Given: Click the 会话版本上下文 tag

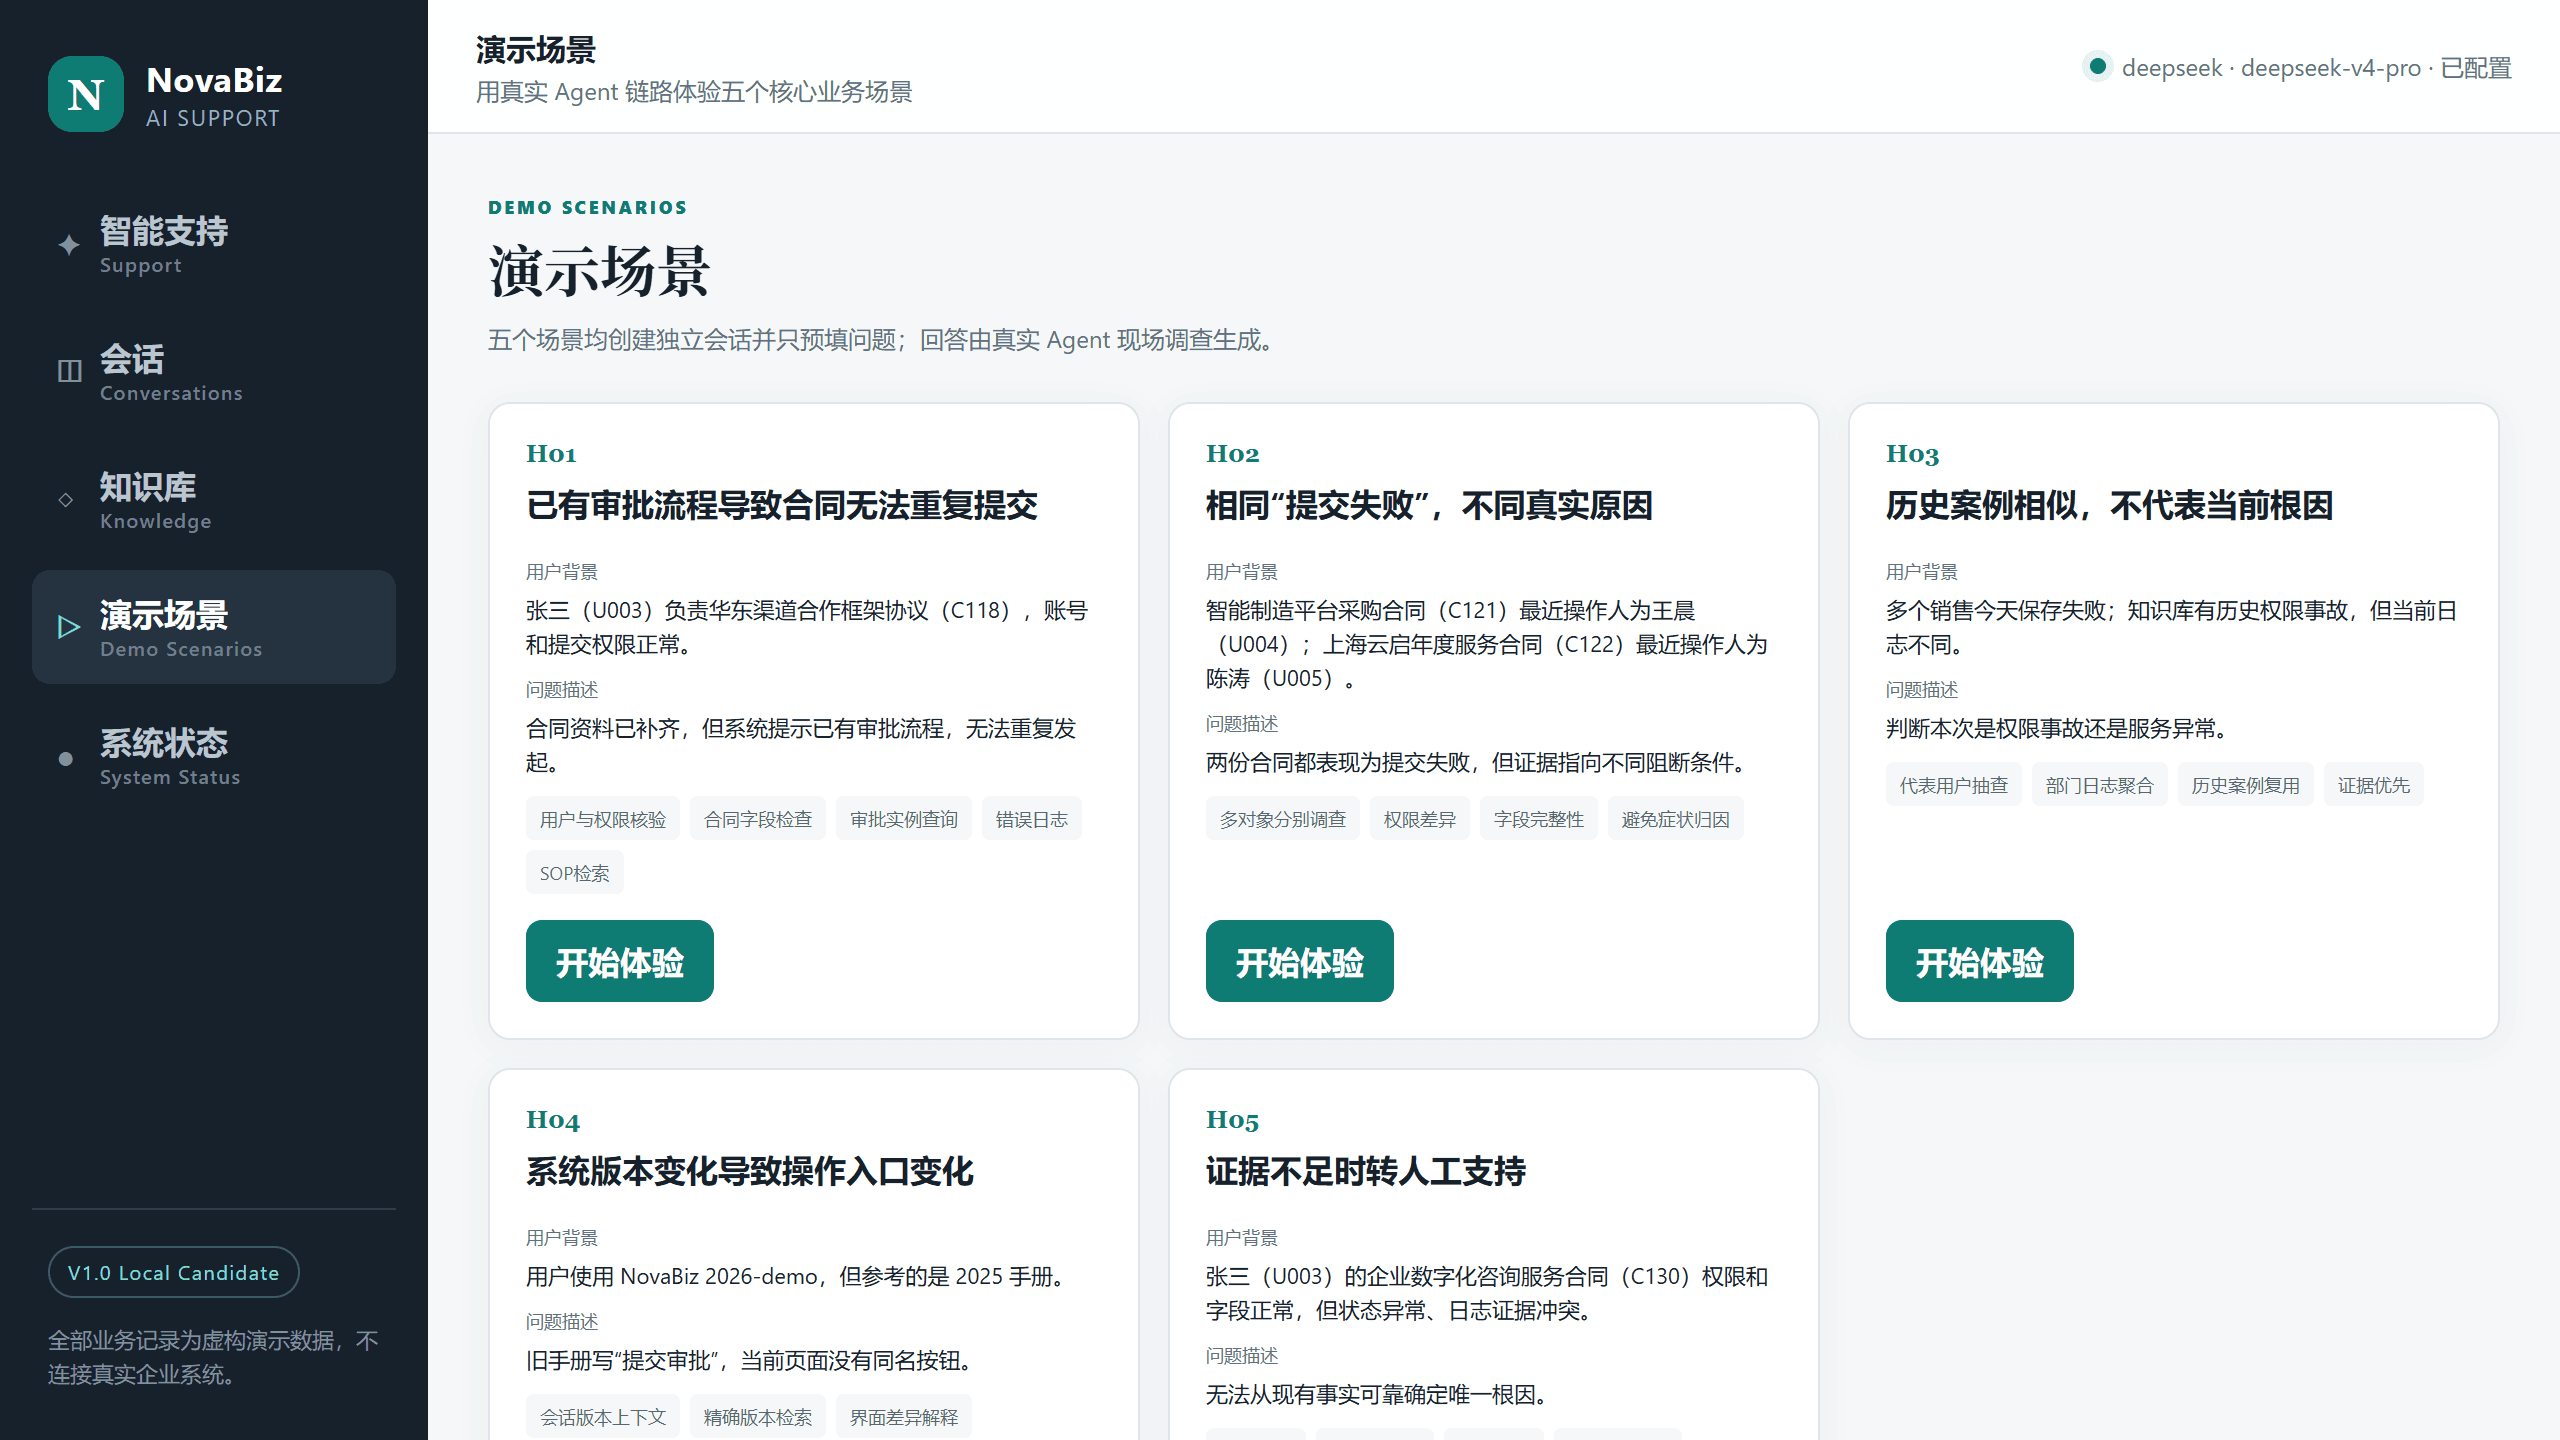Looking at the screenshot, I should click(603, 1417).
